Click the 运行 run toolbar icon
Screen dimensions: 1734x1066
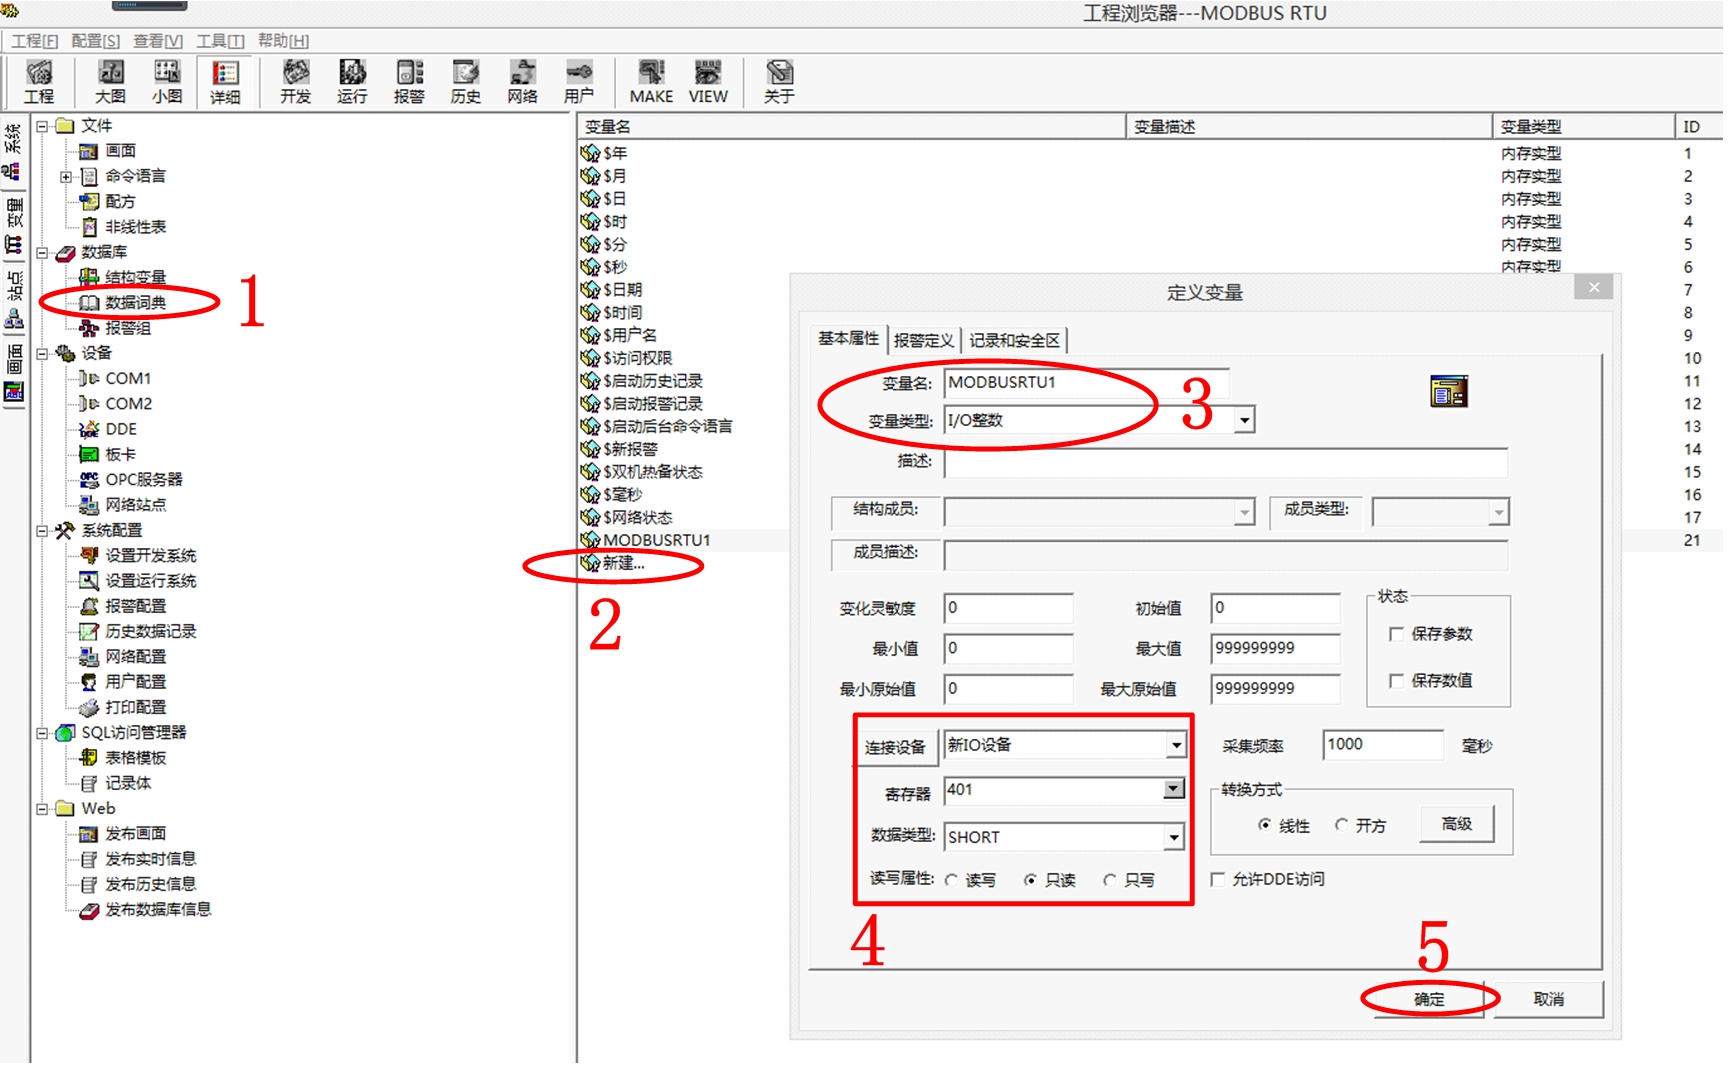coord(352,81)
